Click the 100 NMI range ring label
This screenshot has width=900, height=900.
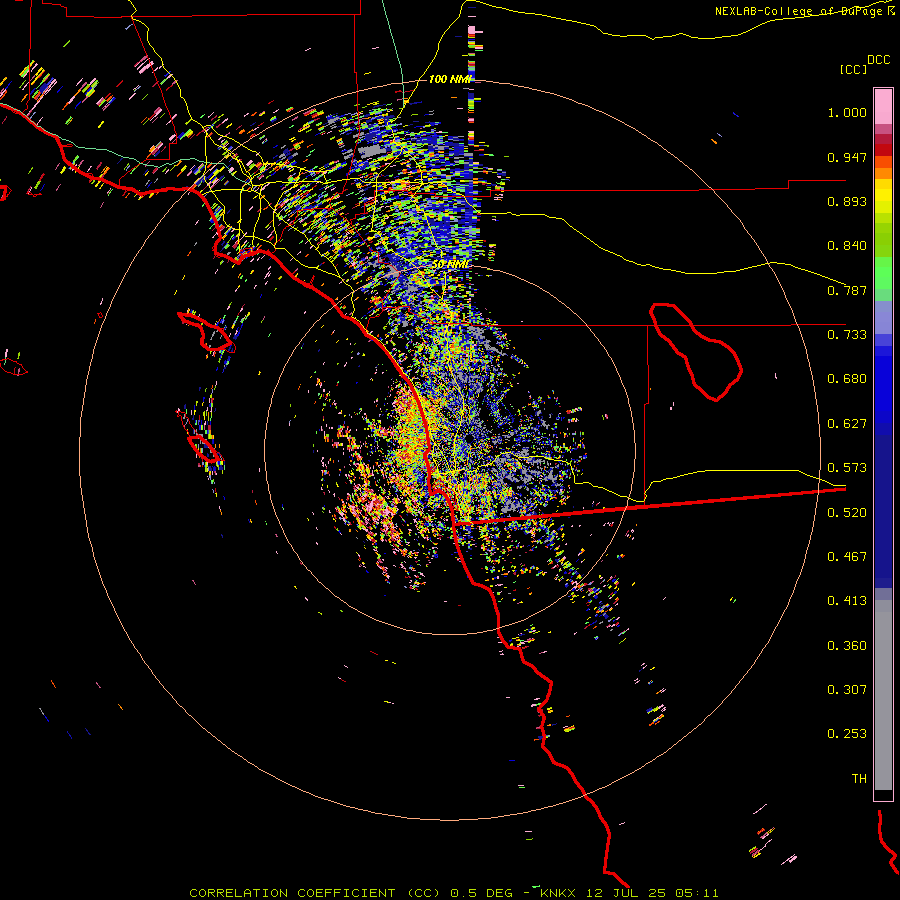tap(449, 79)
